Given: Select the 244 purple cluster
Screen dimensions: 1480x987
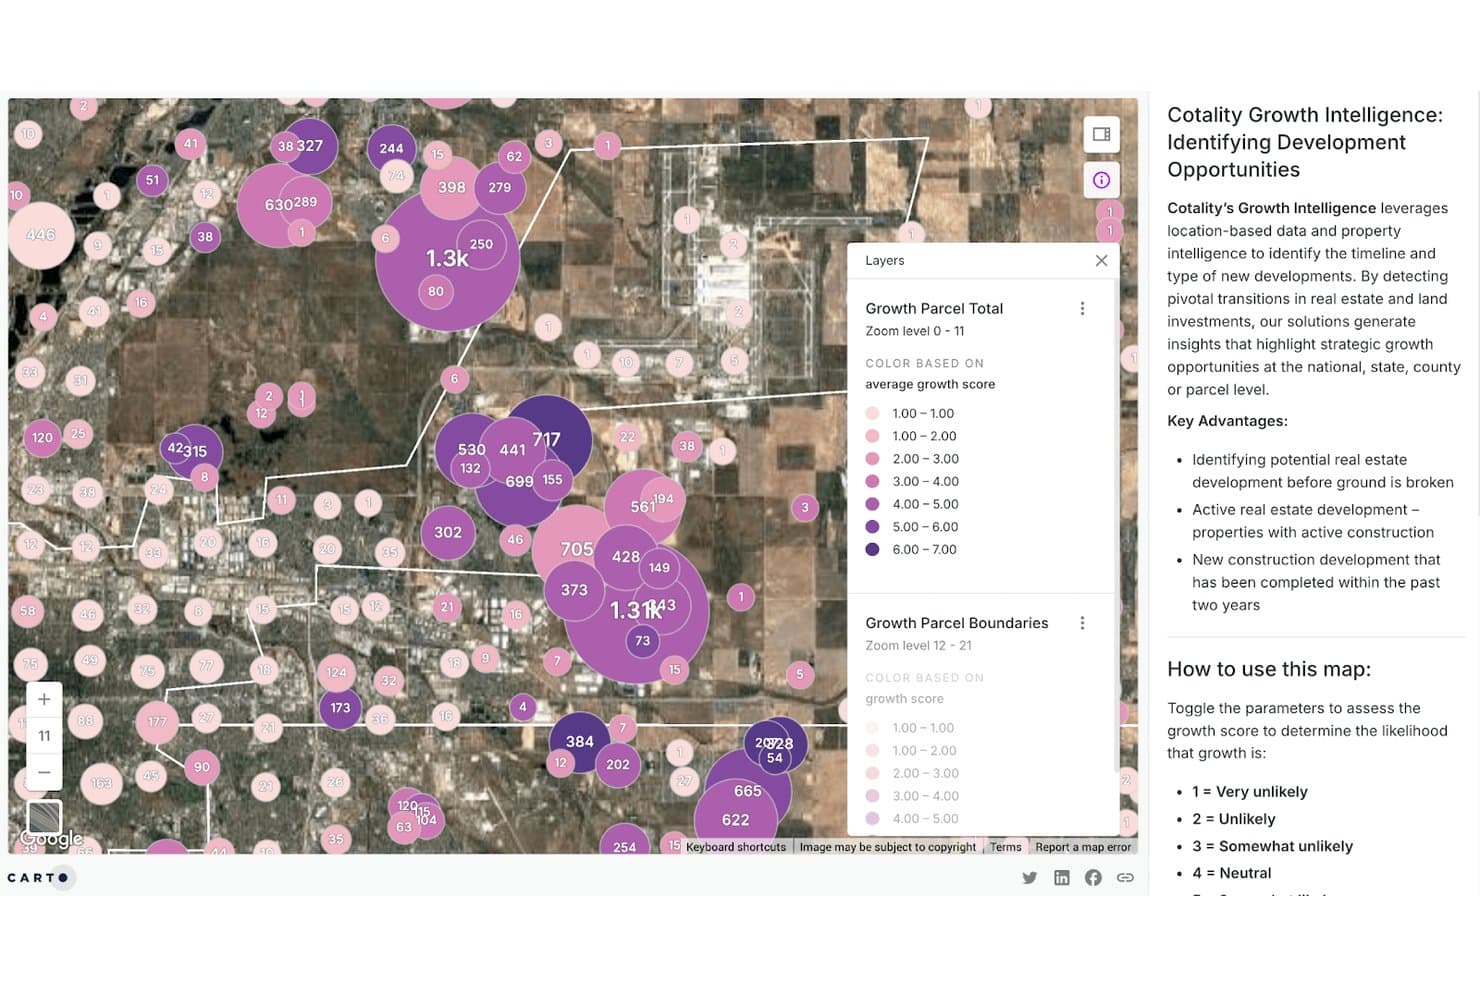Looking at the screenshot, I should pos(392,149).
